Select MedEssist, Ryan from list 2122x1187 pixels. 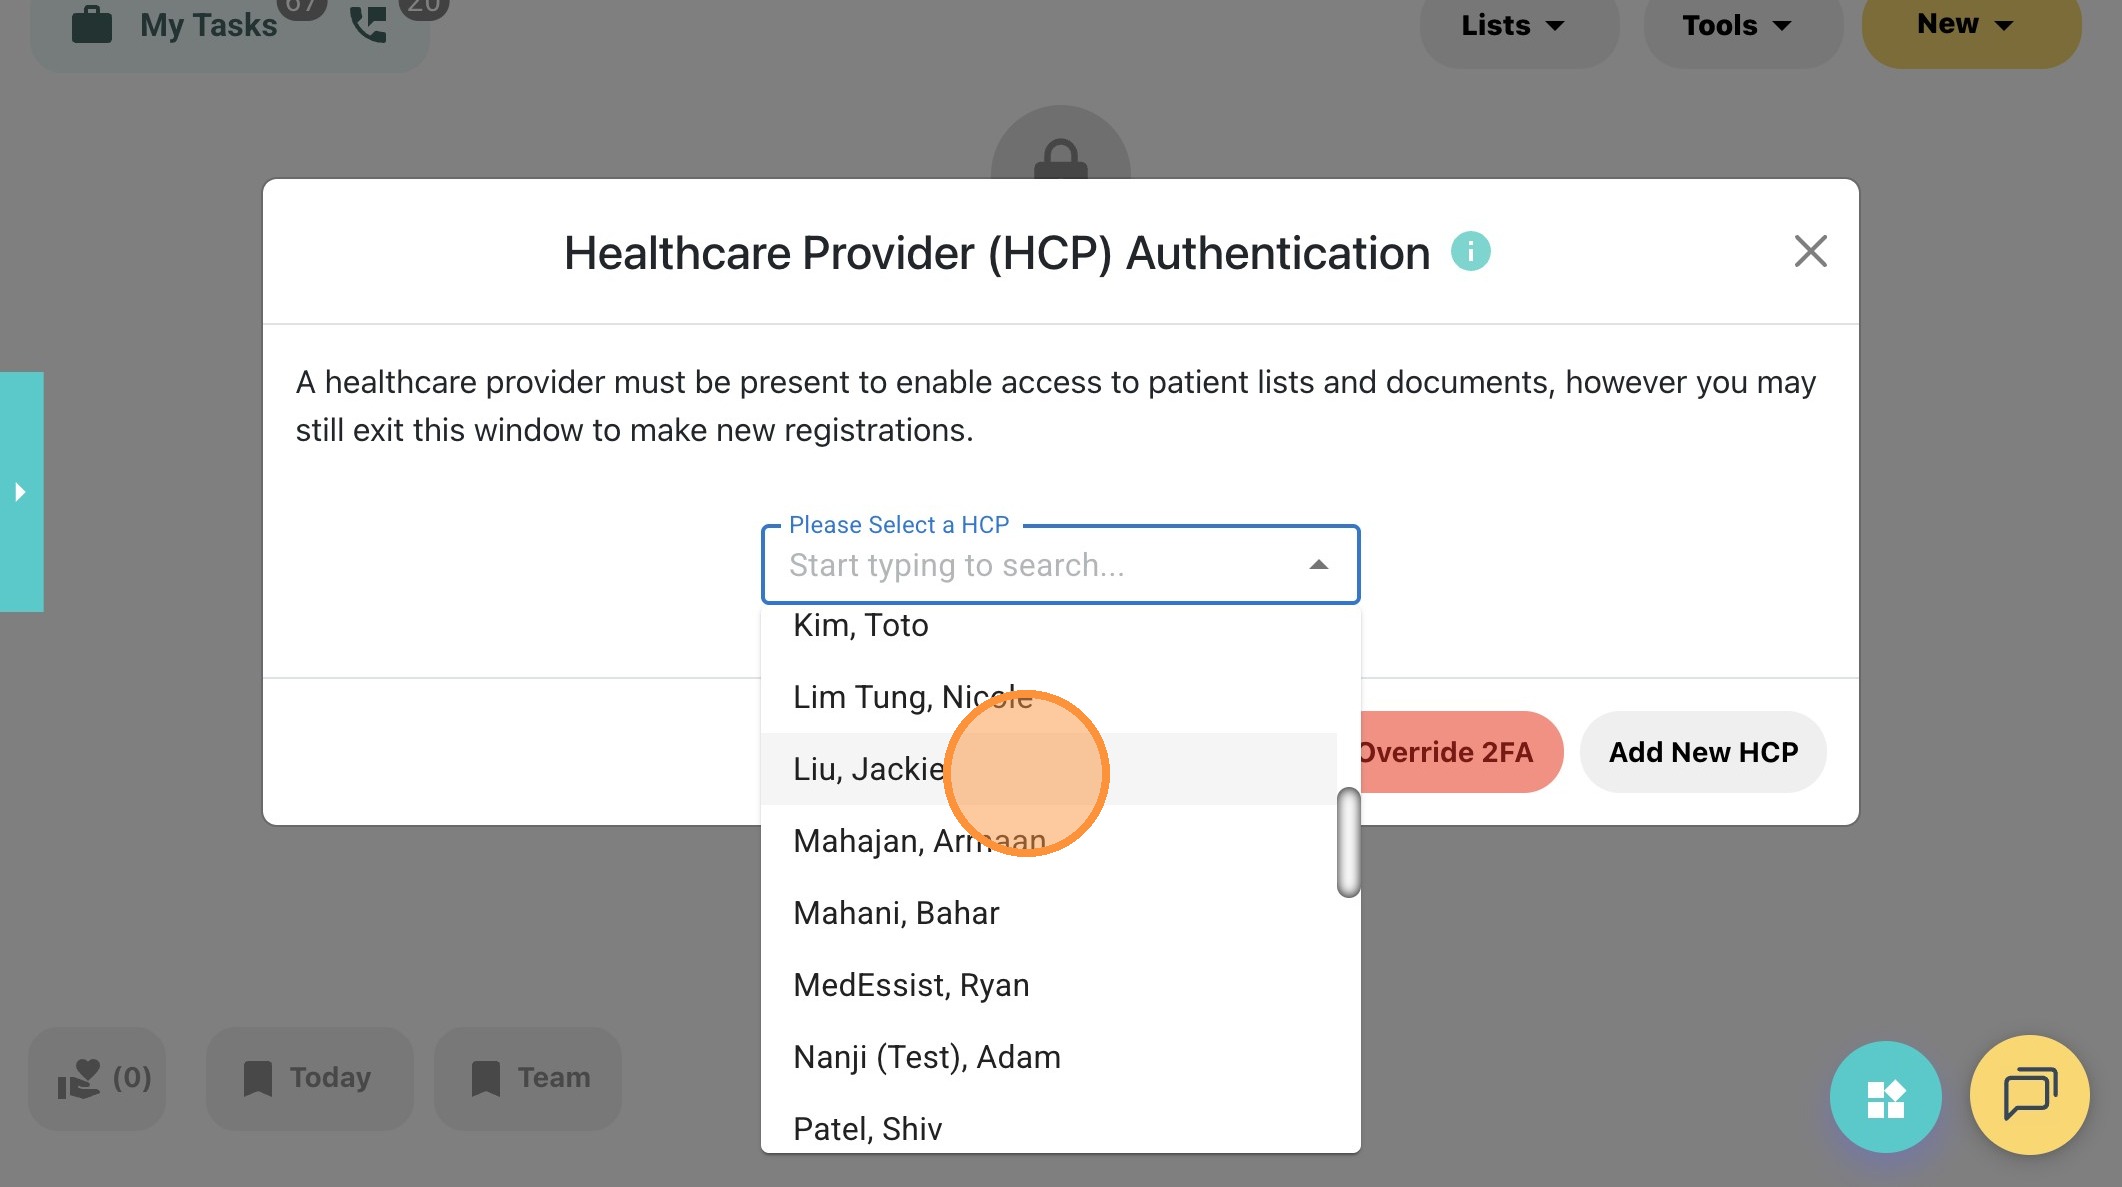pyautogui.click(x=911, y=985)
